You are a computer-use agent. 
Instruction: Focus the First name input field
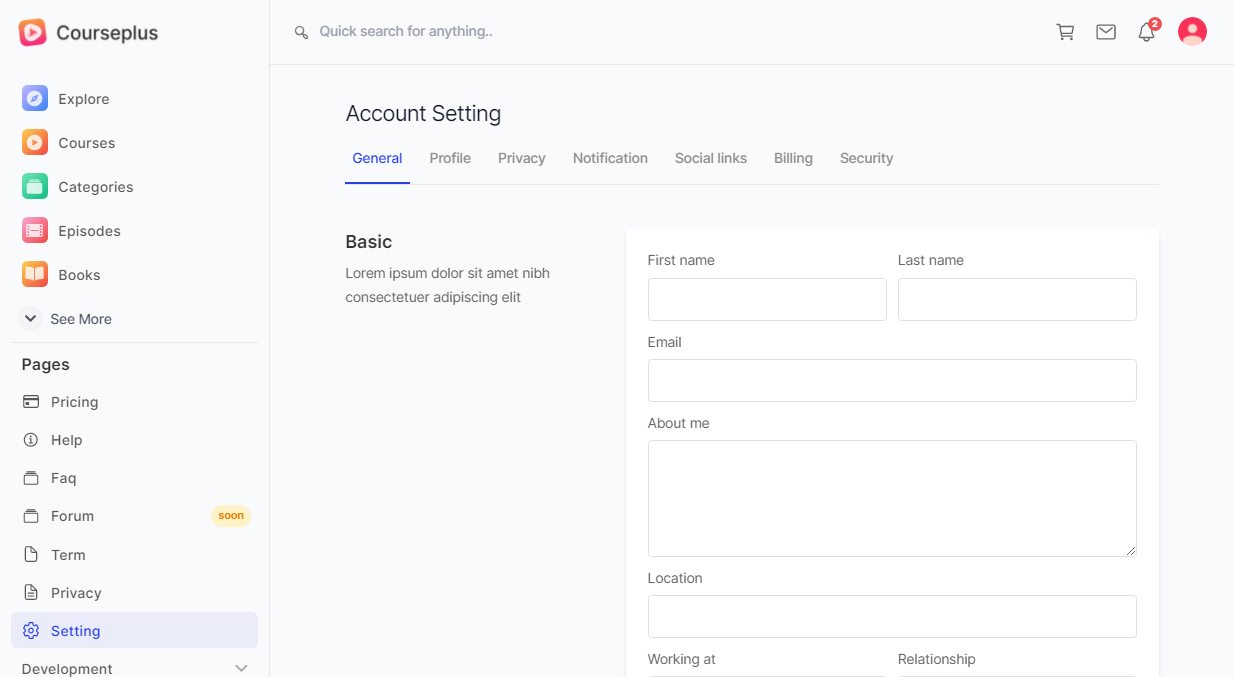(767, 299)
